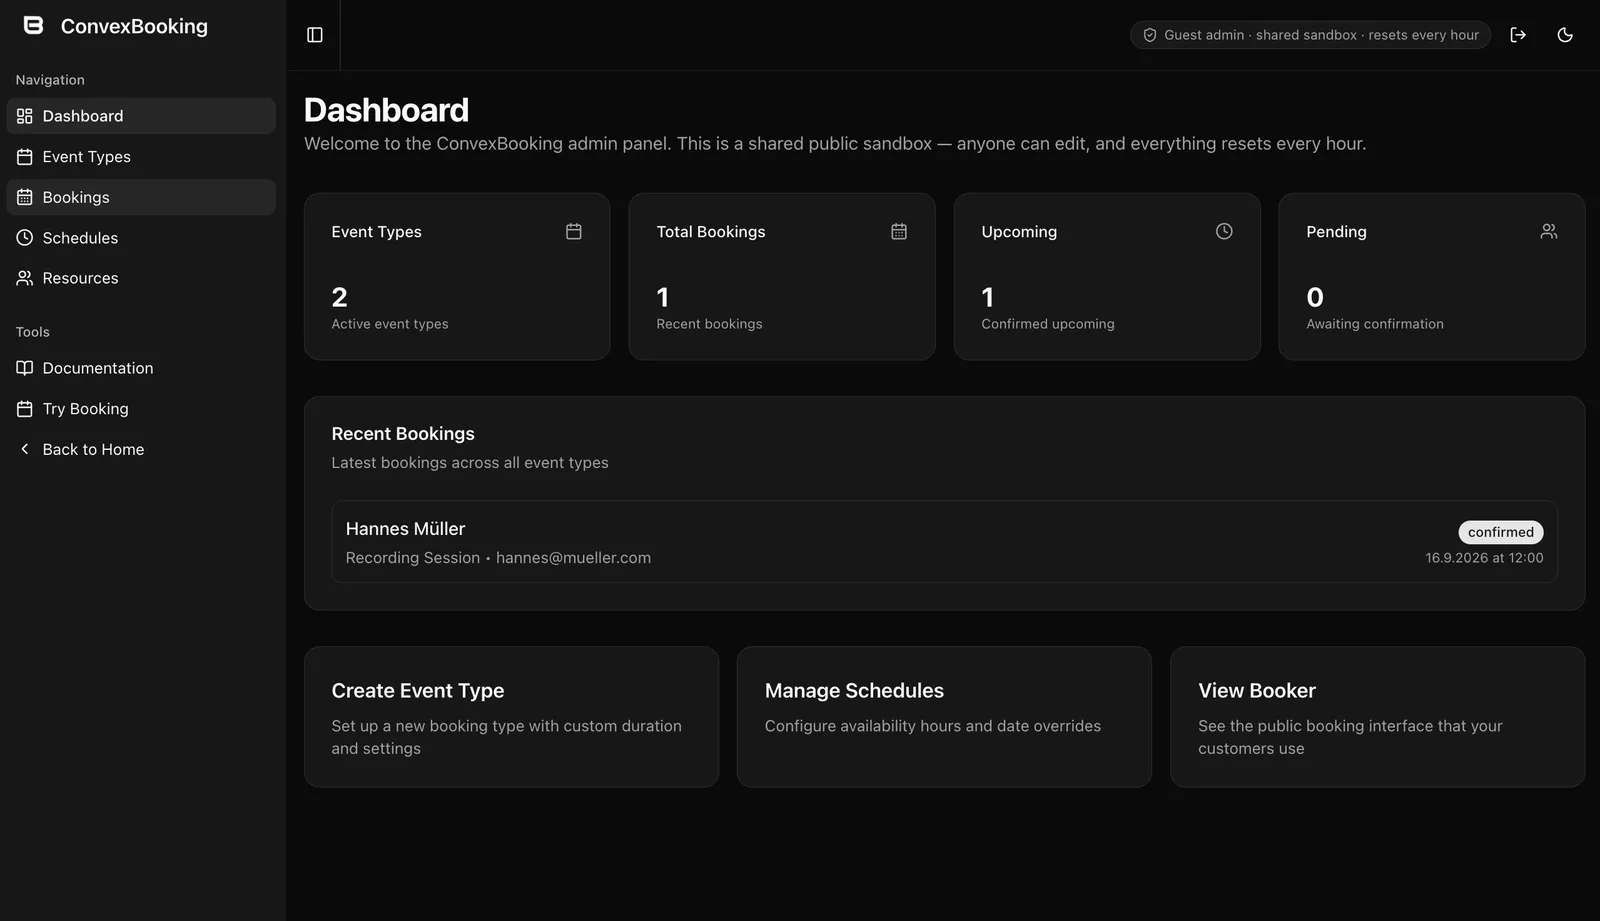Select the Hannes Müller booking row

coord(944,542)
